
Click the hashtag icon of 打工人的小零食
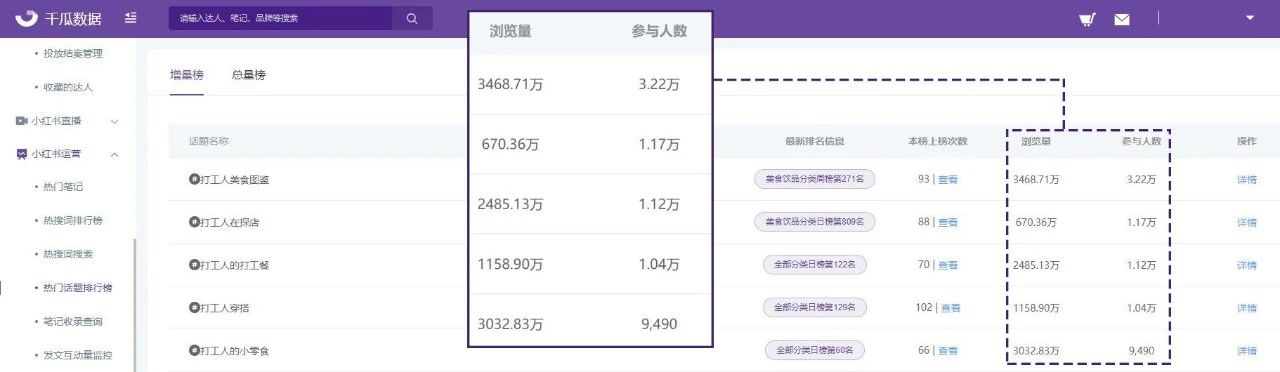[x=194, y=351]
